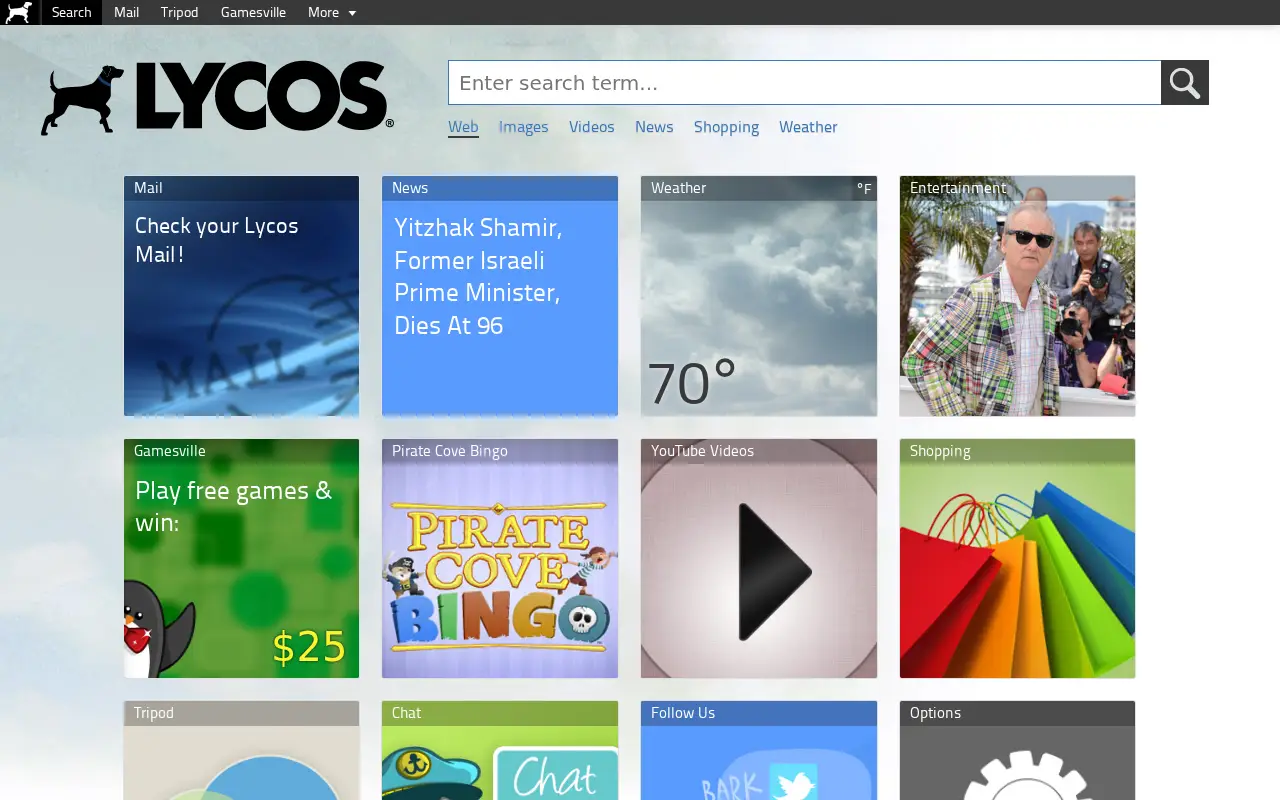The height and width of the screenshot is (800, 1280).
Task: Open Mail from the top navigation bar
Action: 126,12
